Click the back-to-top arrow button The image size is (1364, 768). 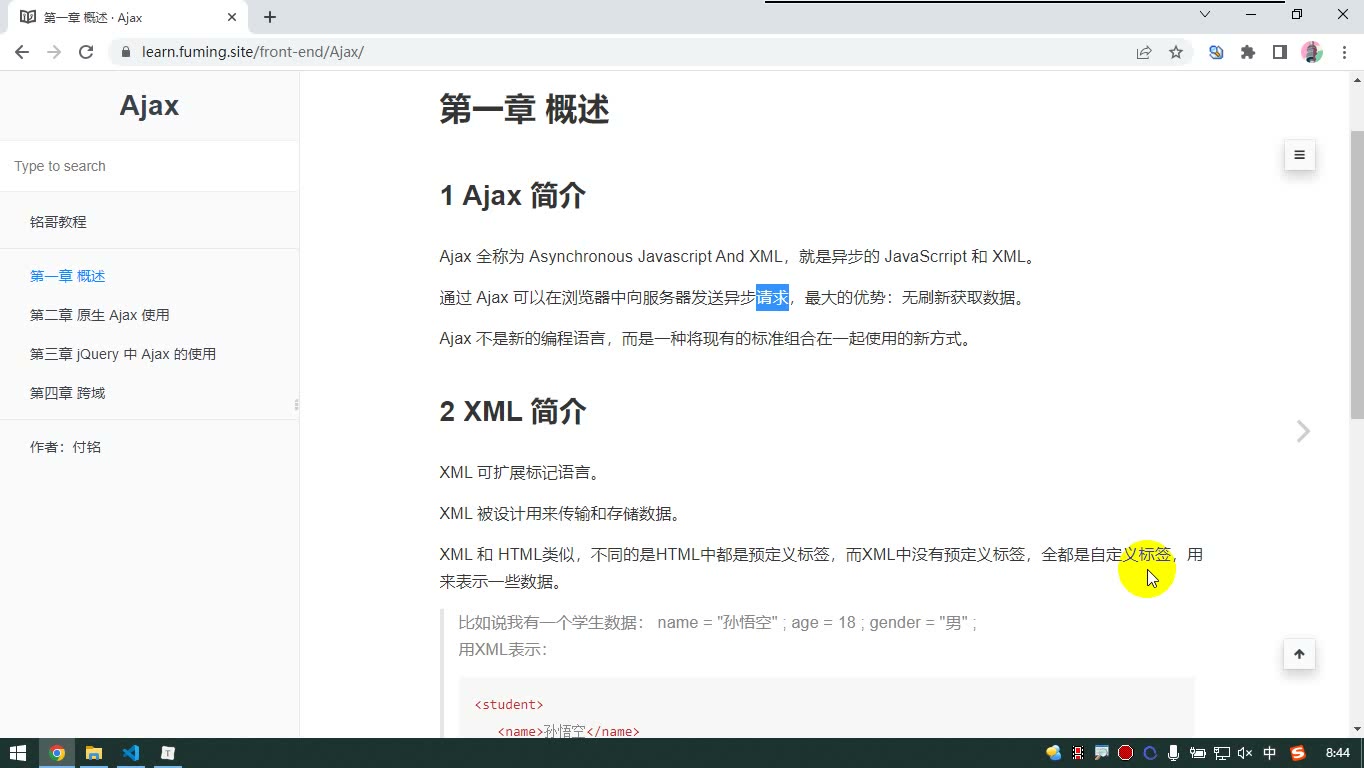coord(1299,654)
